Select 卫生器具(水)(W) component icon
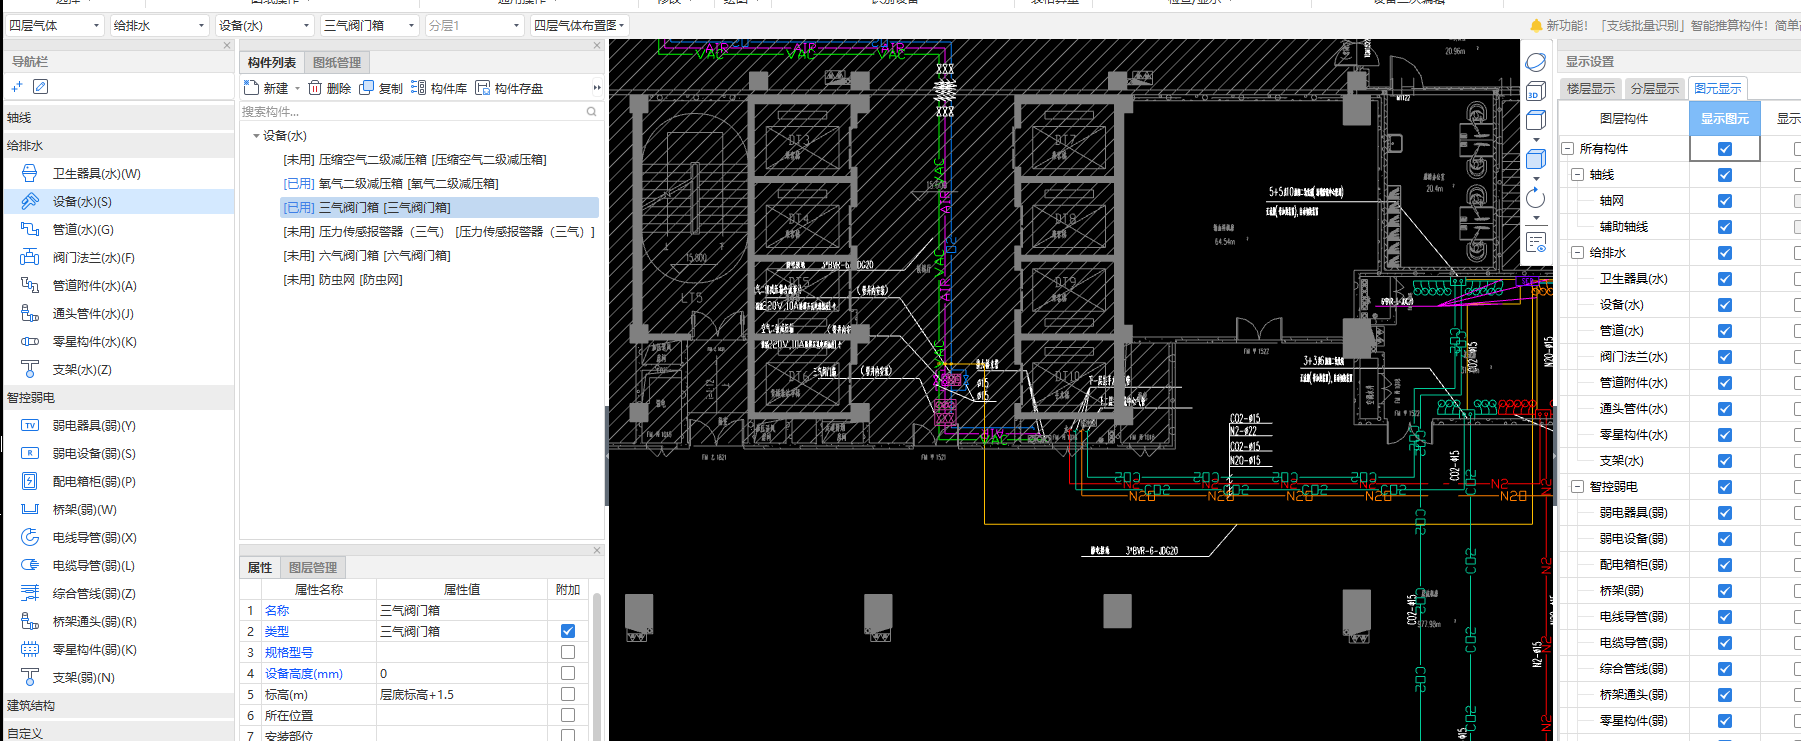The height and width of the screenshot is (741, 1801). [x=30, y=173]
